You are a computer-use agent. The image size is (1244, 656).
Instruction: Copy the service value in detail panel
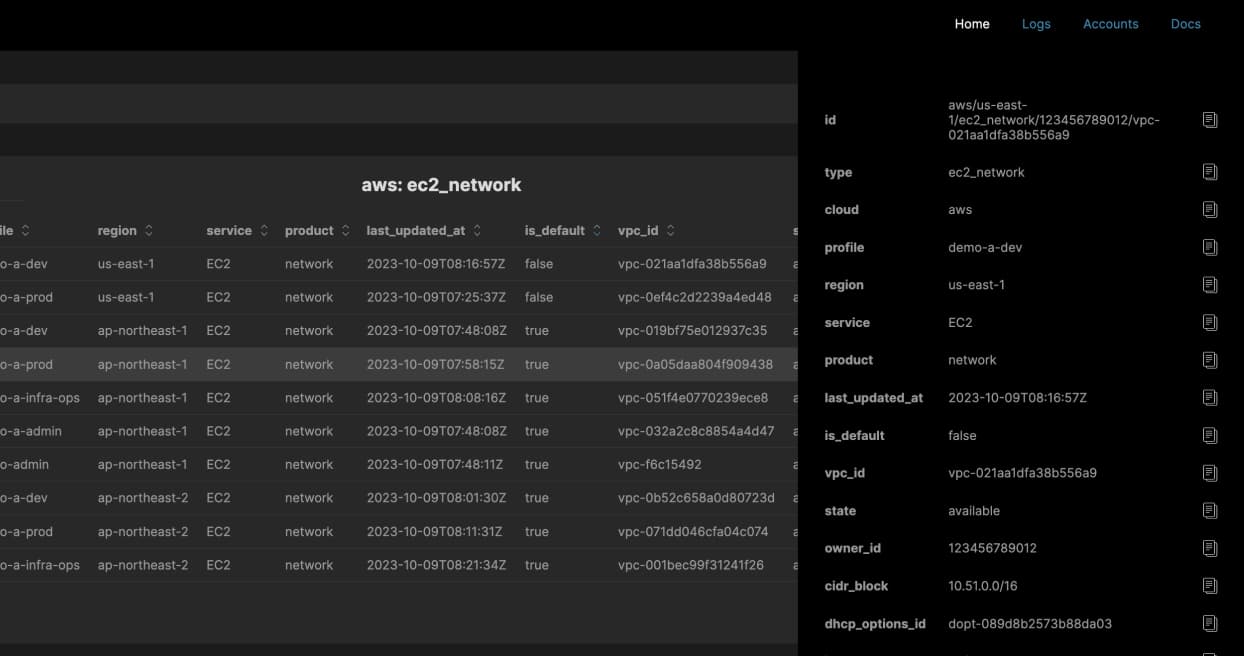[1209, 322]
